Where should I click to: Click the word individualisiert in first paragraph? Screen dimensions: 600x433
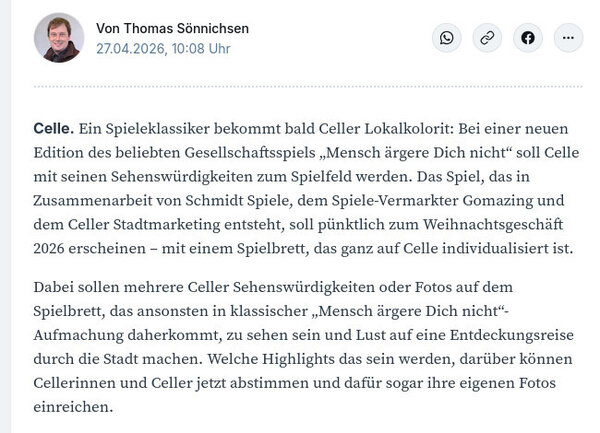tap(495, 248)
